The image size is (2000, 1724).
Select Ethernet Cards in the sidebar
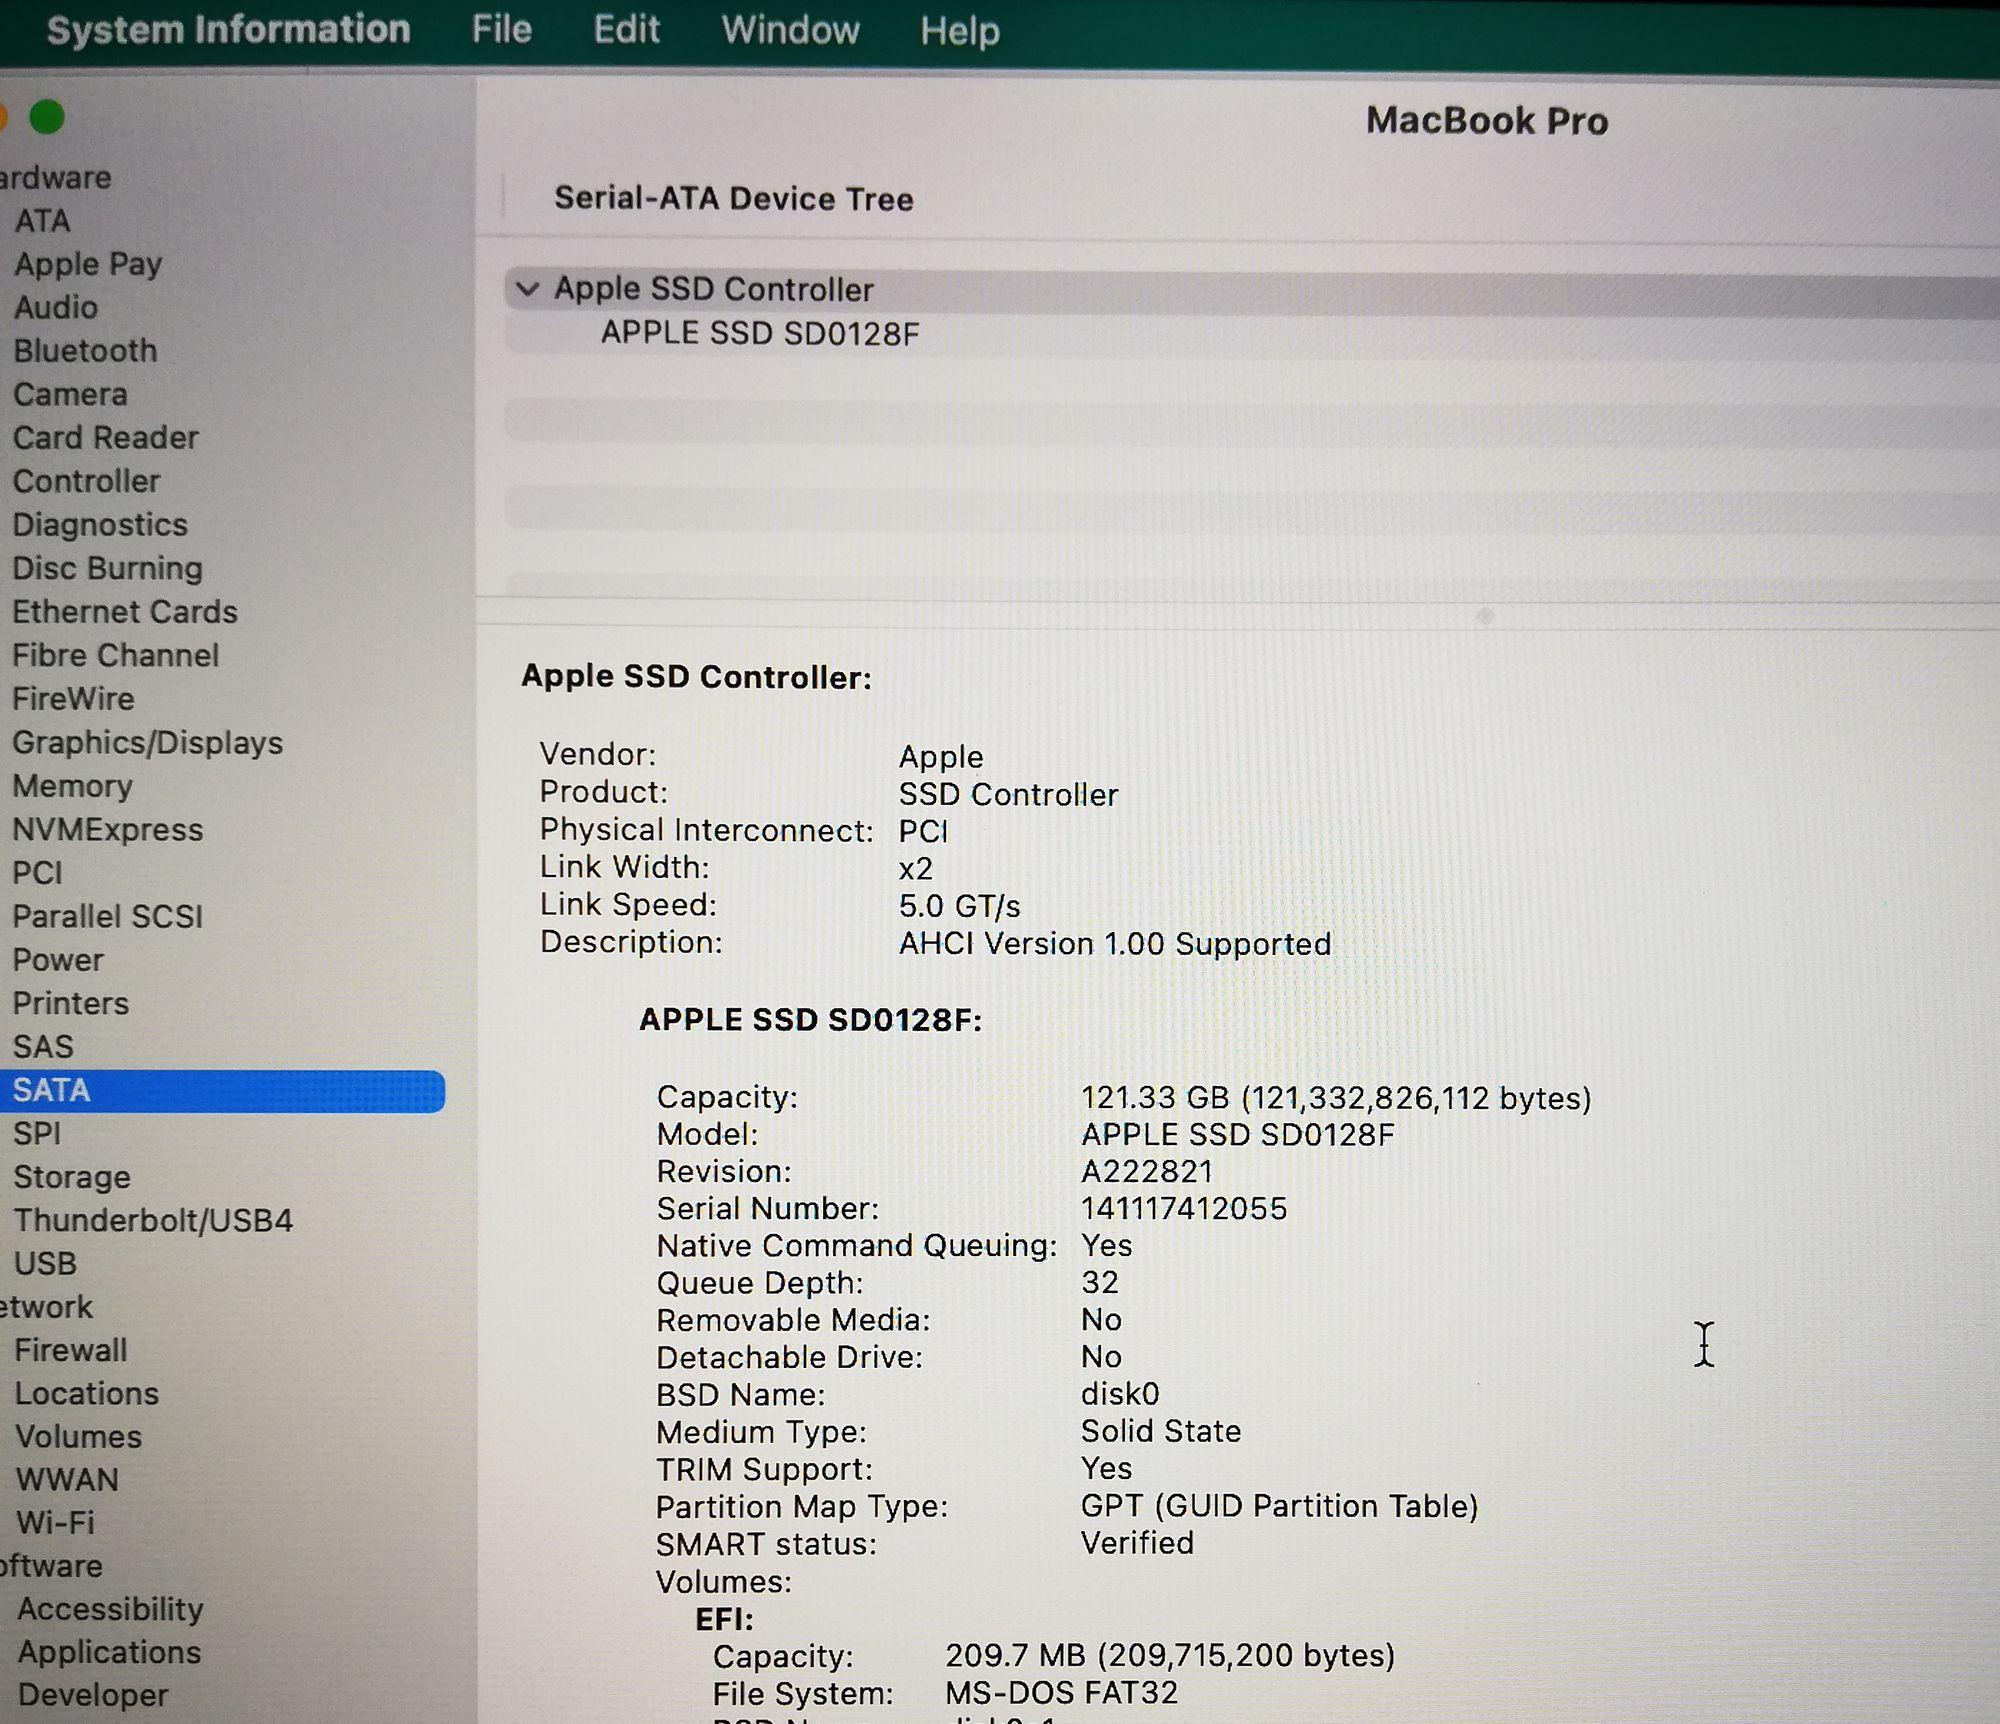click(x=125, y=612)
